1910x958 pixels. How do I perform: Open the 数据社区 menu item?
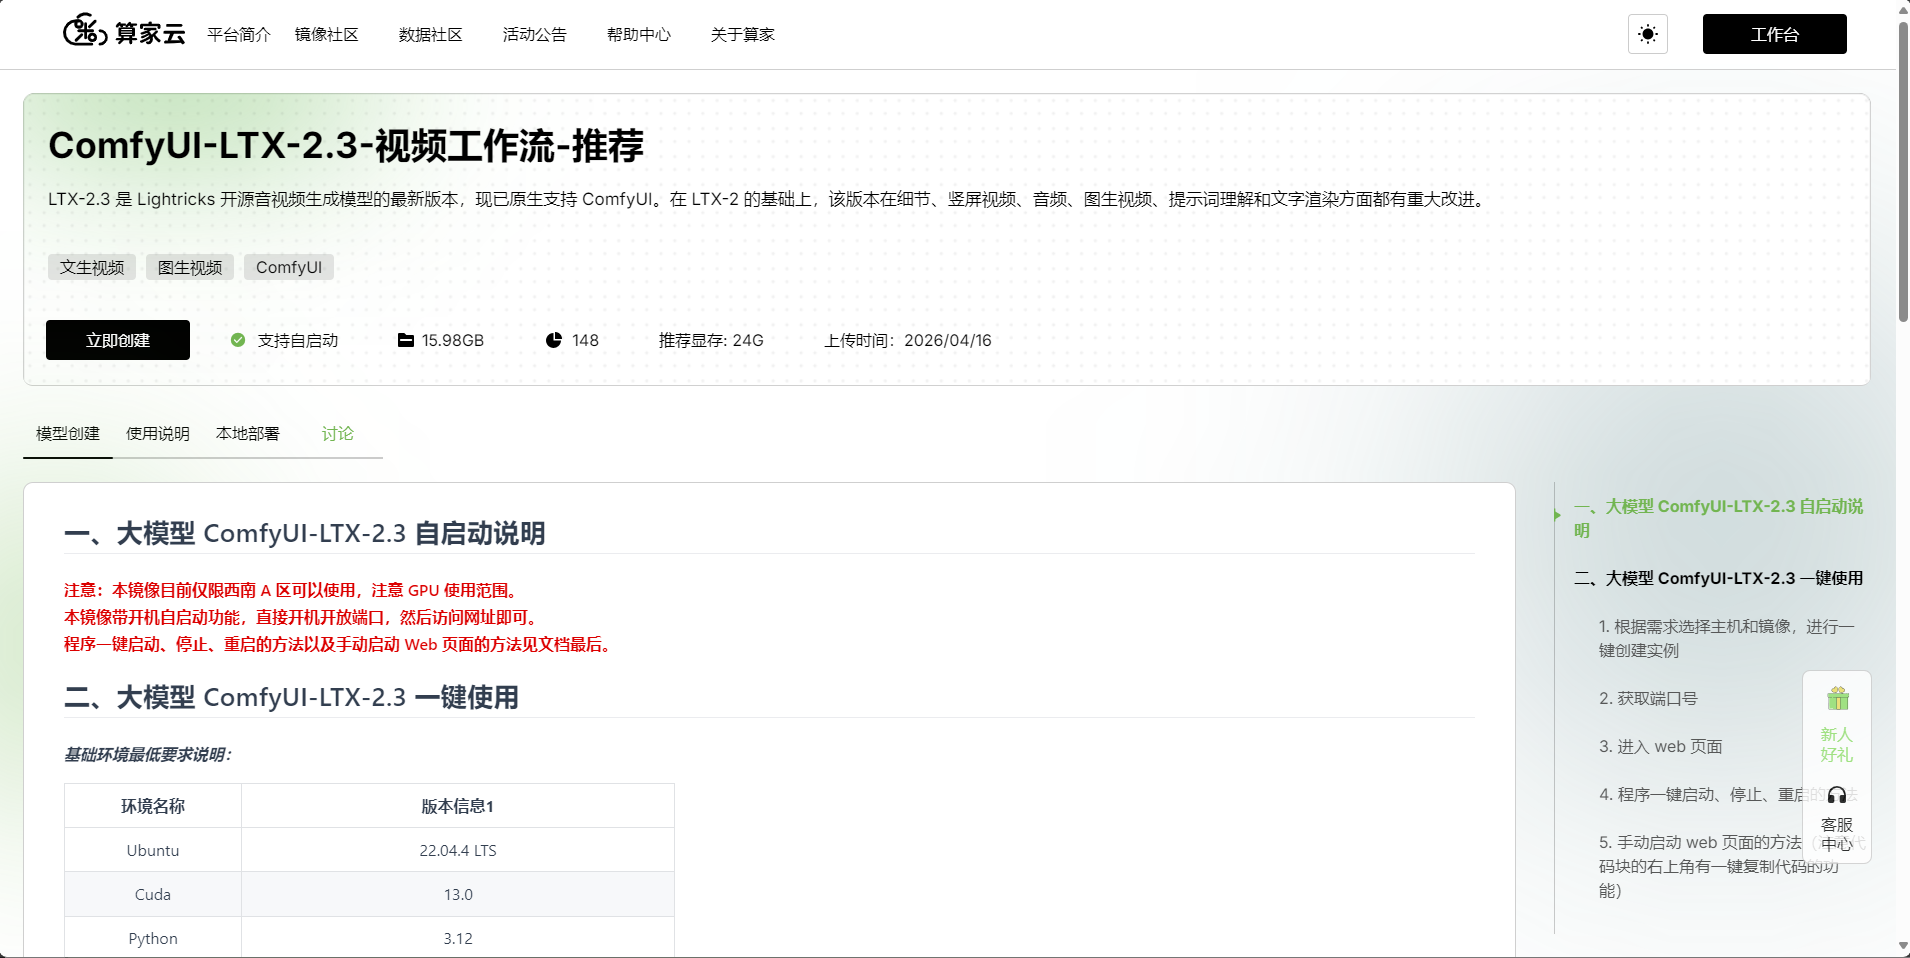point(431,35)
